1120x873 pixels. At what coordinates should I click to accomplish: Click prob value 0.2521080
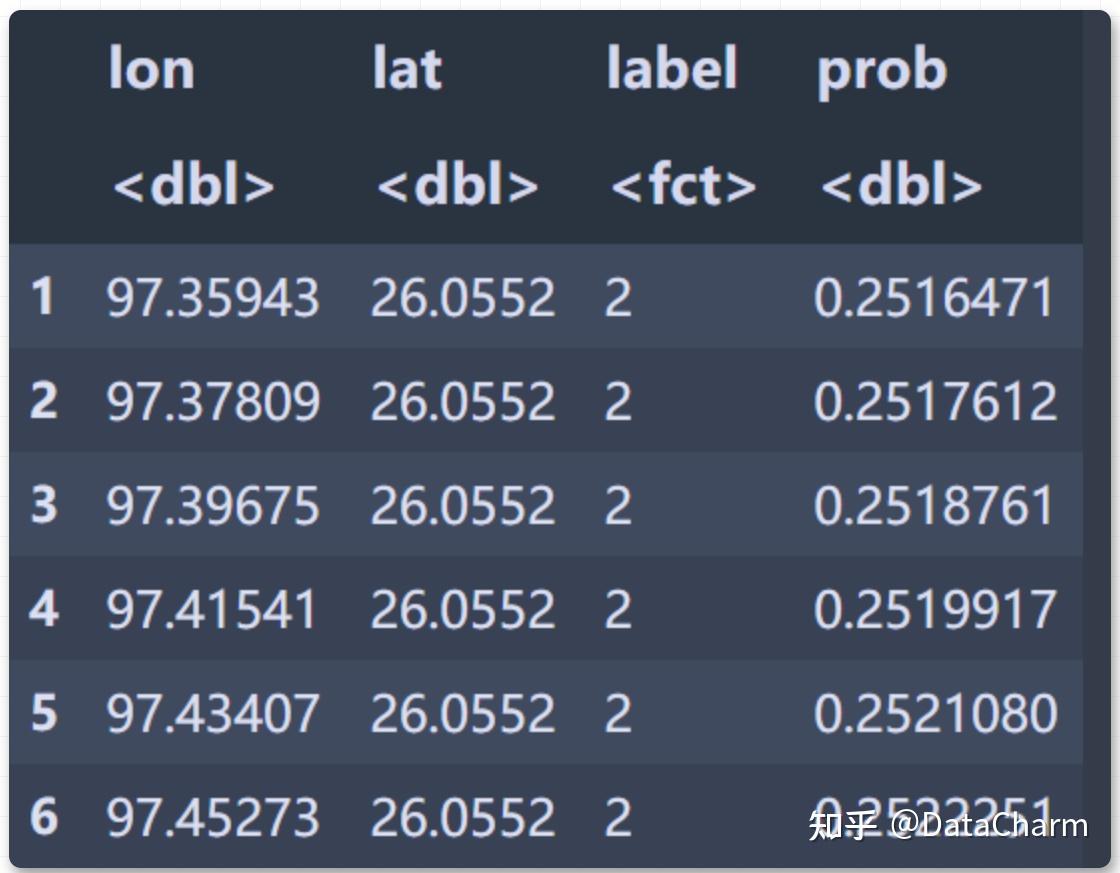936,713
